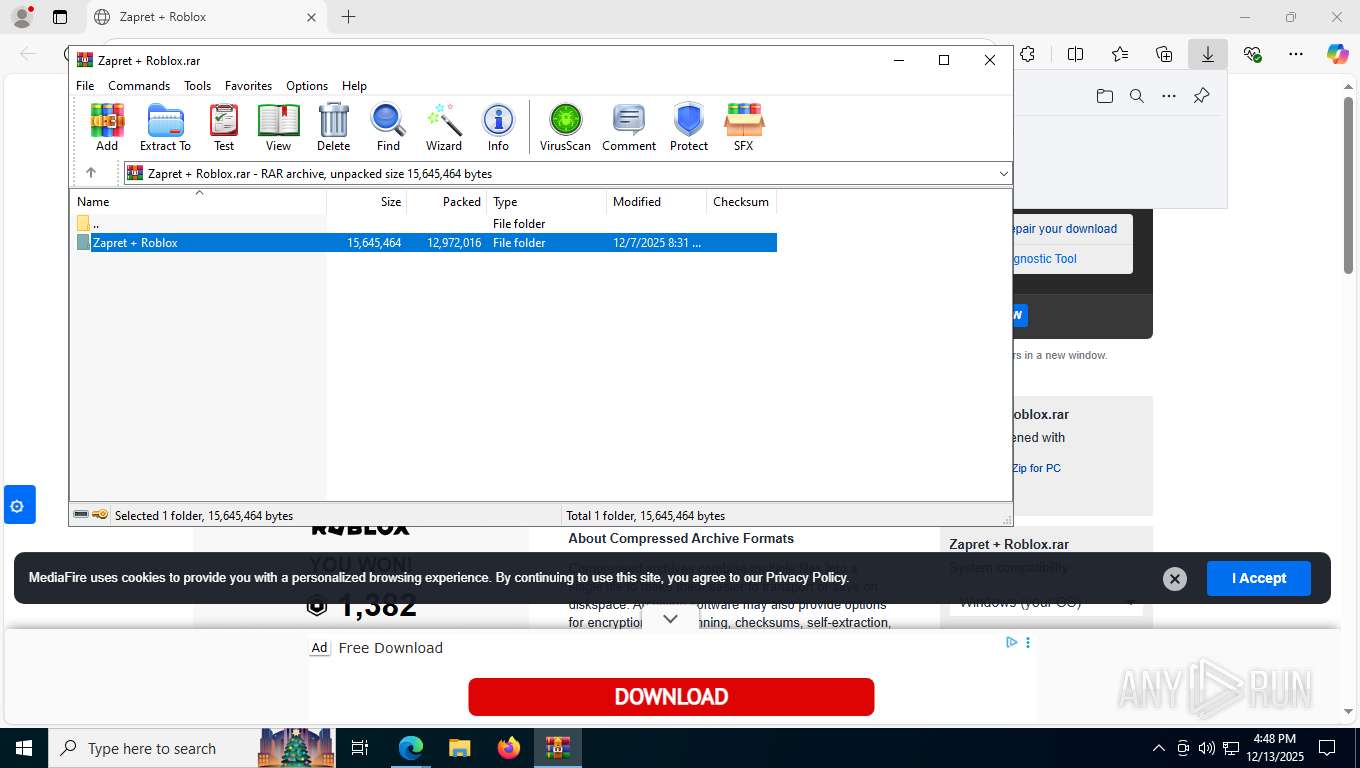
Task: Create SFX self-extracting archive
Action: pyautogui.click(x=743, y=127)
